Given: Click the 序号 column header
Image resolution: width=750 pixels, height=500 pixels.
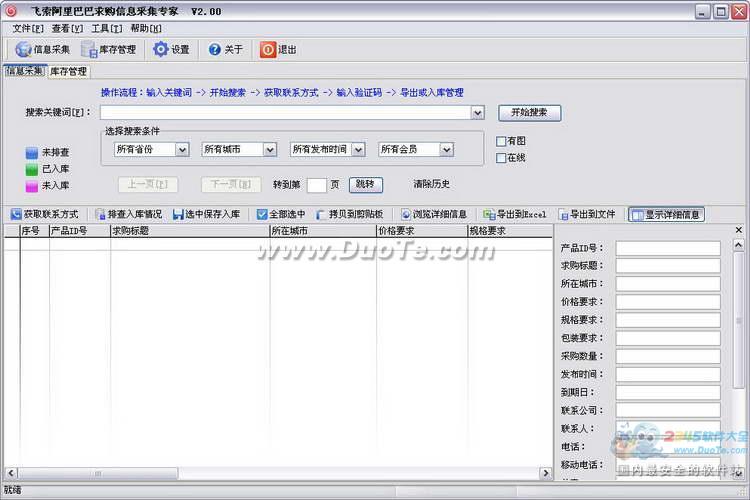Looking at the screenshot, I should pos(34,231).
